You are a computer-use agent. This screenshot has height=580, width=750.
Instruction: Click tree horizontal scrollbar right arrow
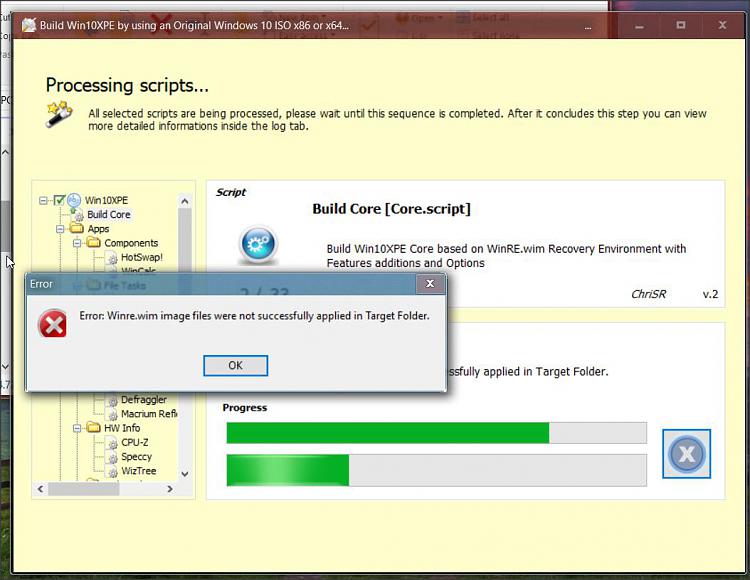pos(170,489)
